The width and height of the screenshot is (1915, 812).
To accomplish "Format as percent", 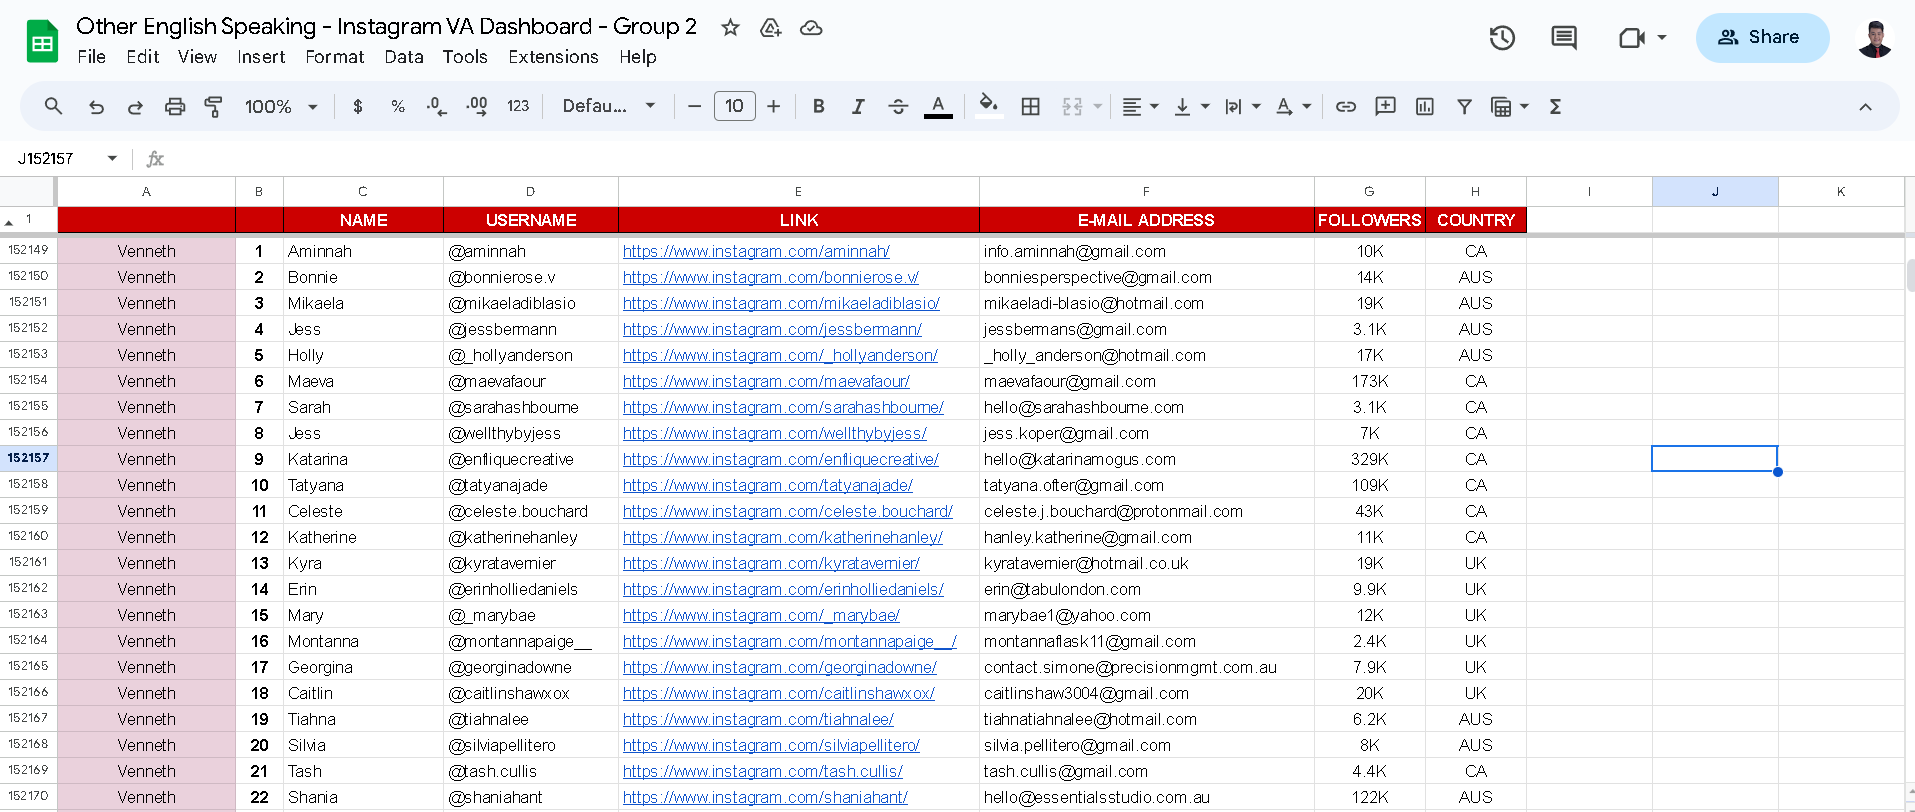I will pos(398,106).
